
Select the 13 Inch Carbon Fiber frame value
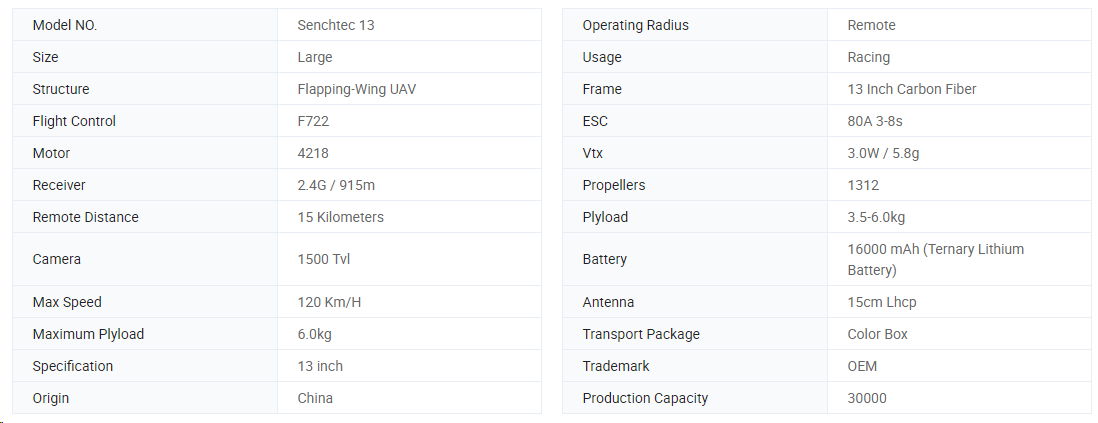point(912,89)
